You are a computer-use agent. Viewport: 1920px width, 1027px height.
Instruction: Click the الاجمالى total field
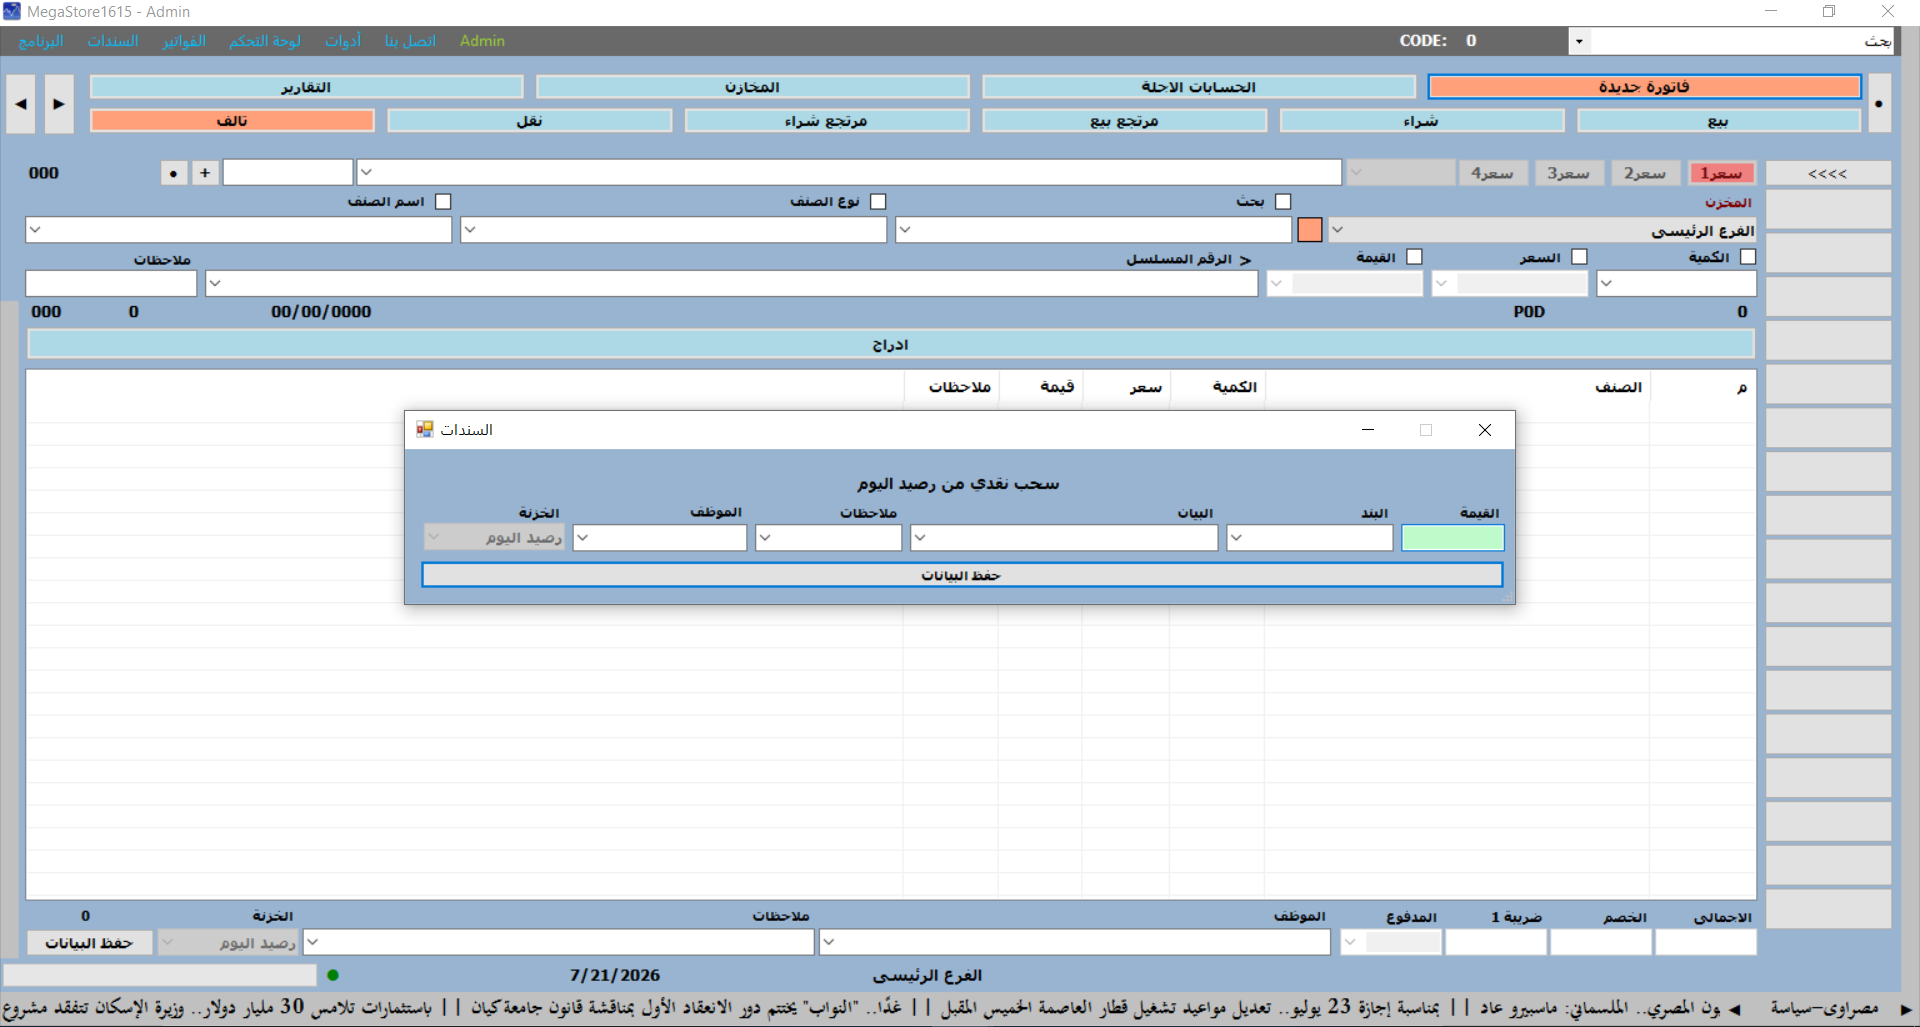coord(1706,942)
